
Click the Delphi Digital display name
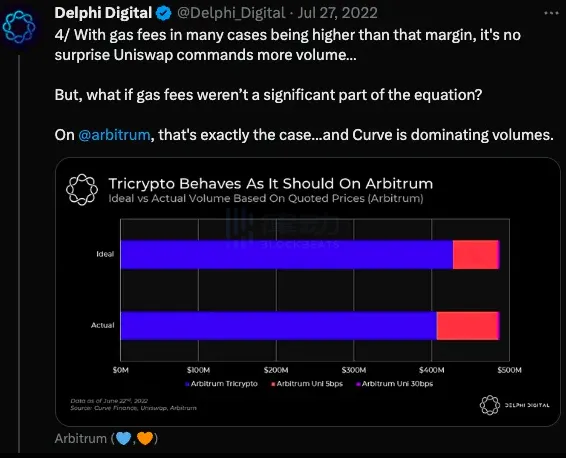click(x=103, y=13)
